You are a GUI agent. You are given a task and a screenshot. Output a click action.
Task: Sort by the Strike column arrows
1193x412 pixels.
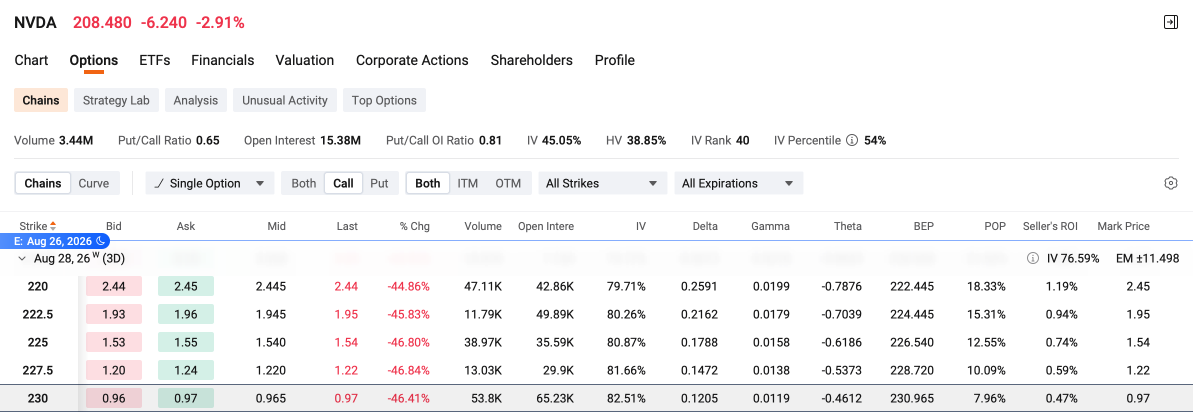click(52, 227)
